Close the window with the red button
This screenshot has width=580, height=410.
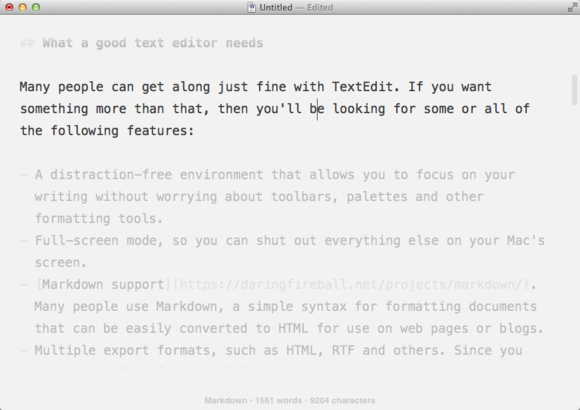(x=9, y=7)
